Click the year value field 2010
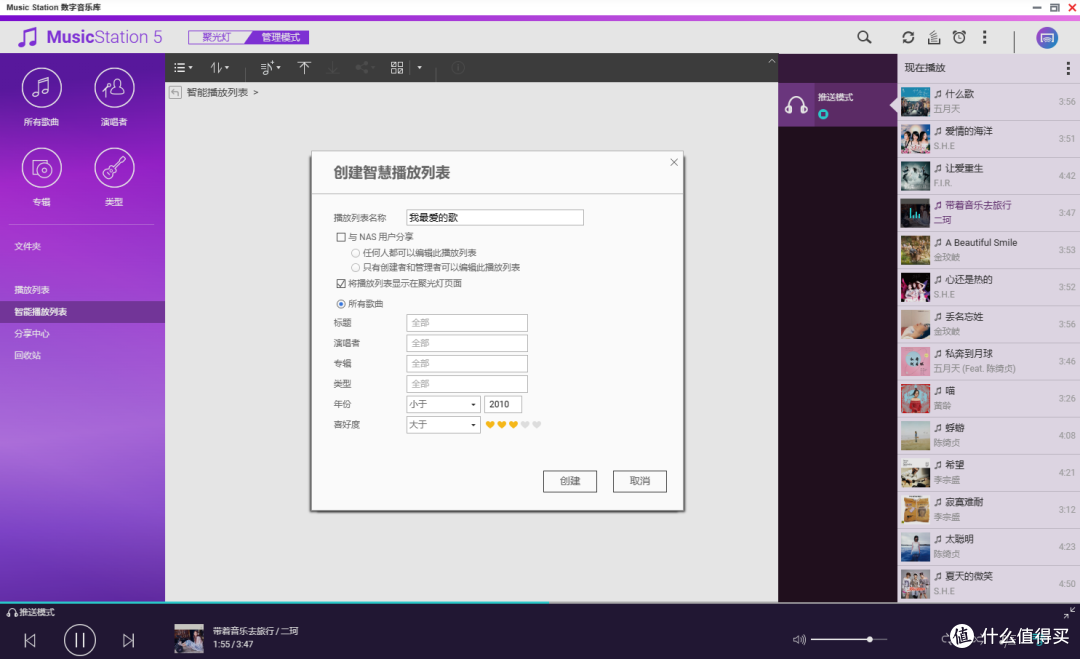Viewport: 1080px width, 659px height. pos(503,404)
